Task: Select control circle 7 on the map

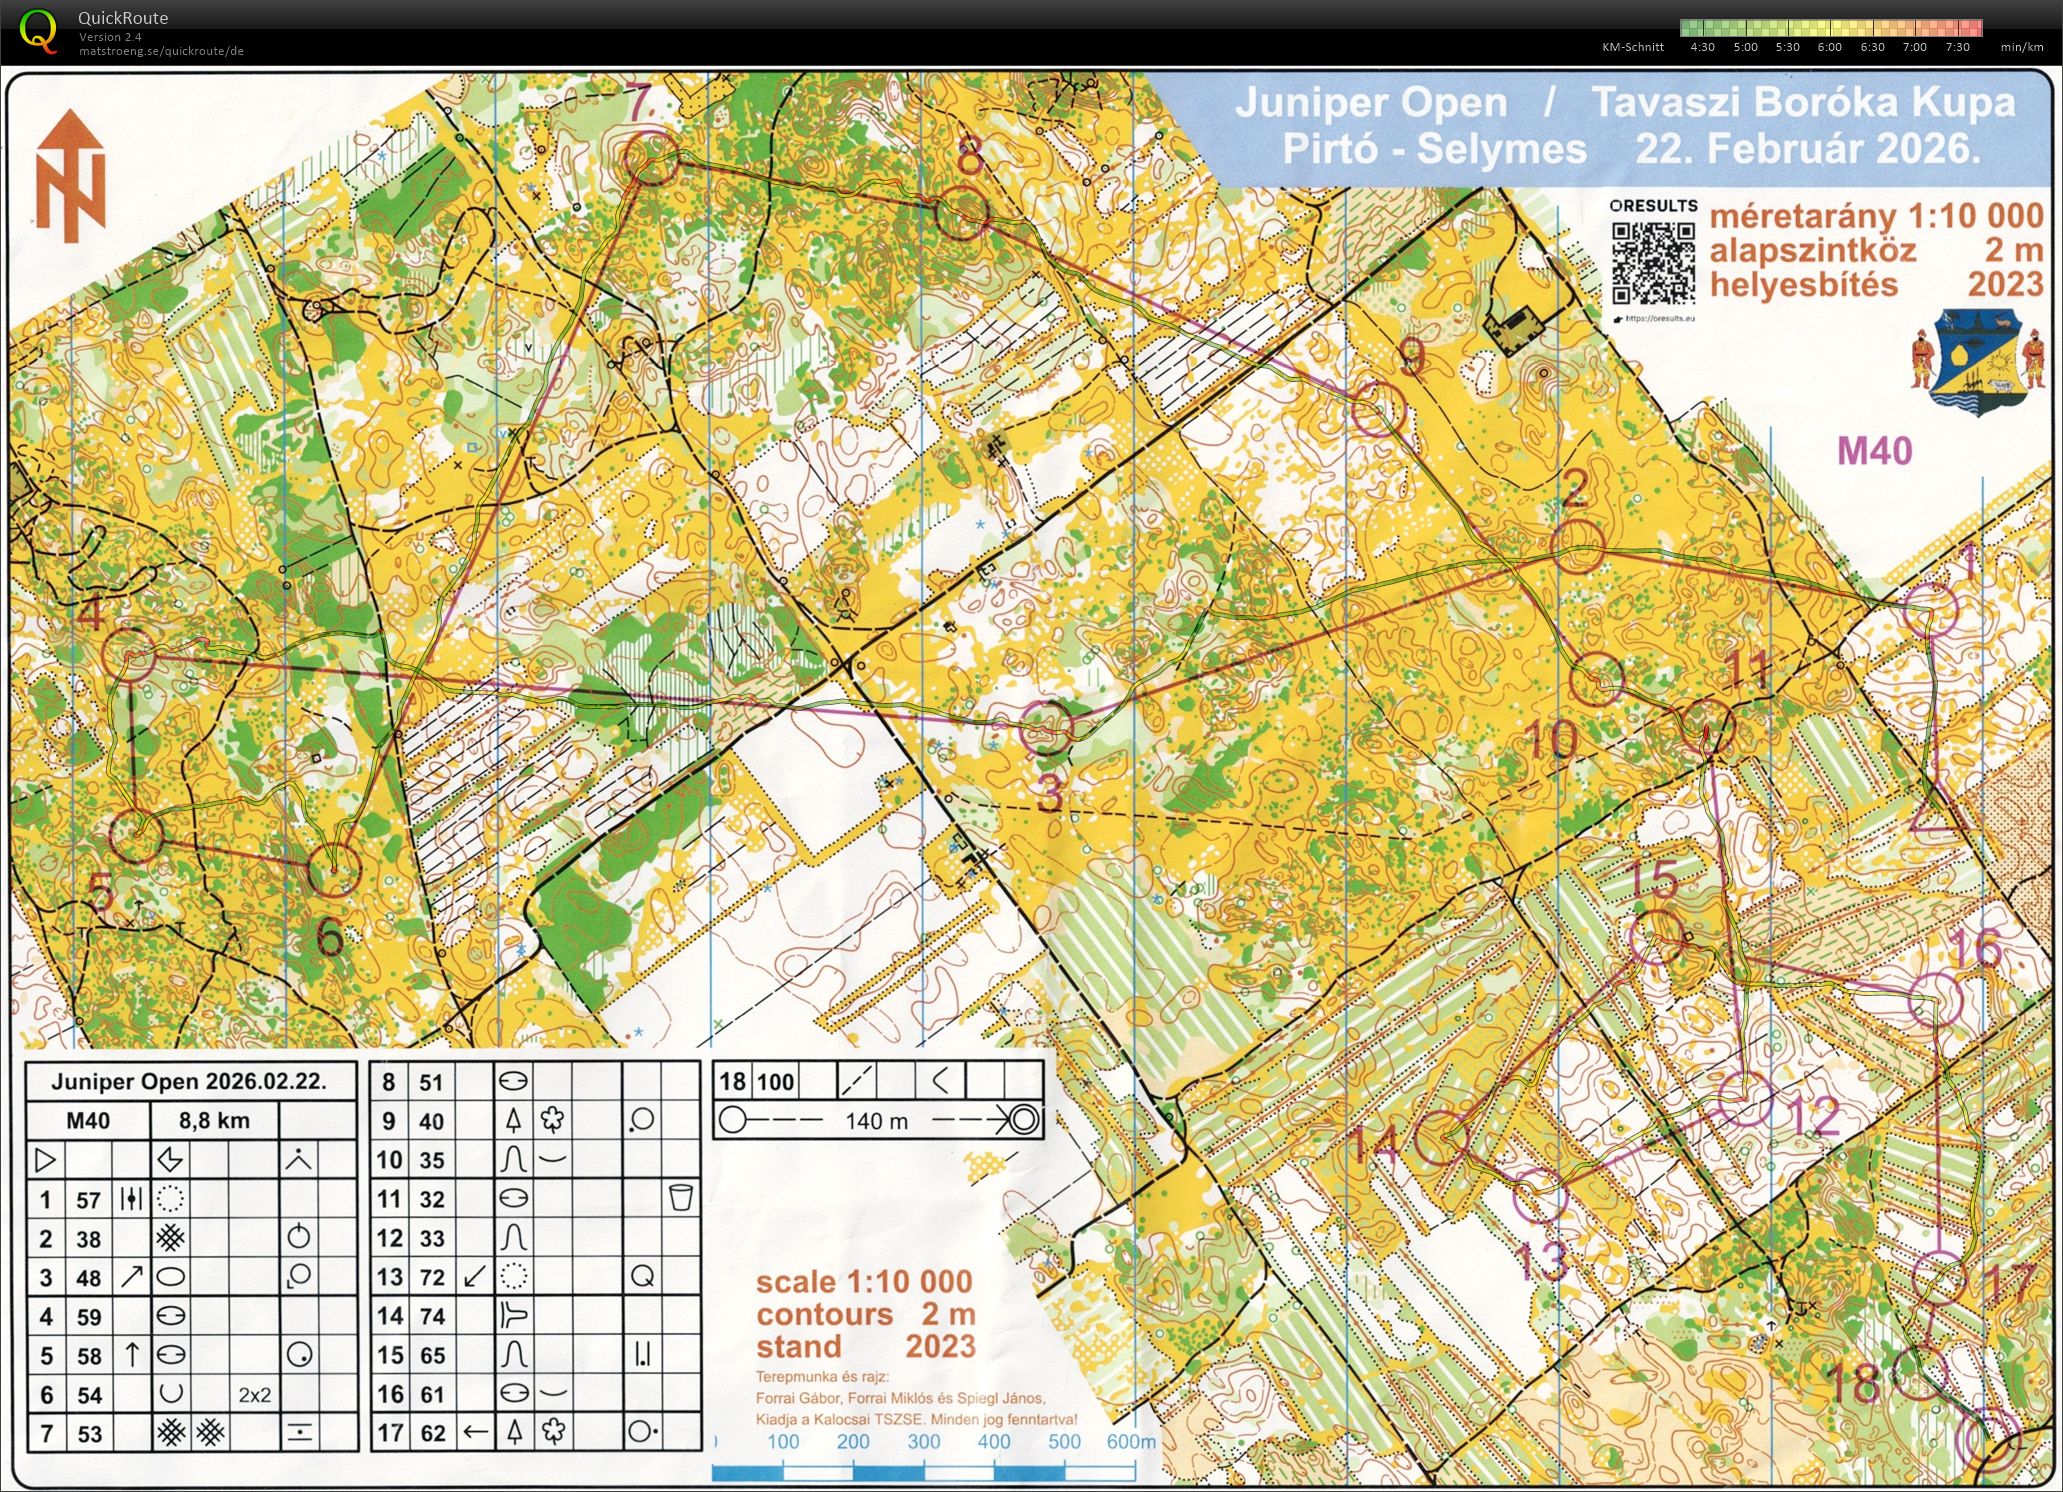Action: pos(651,158)
